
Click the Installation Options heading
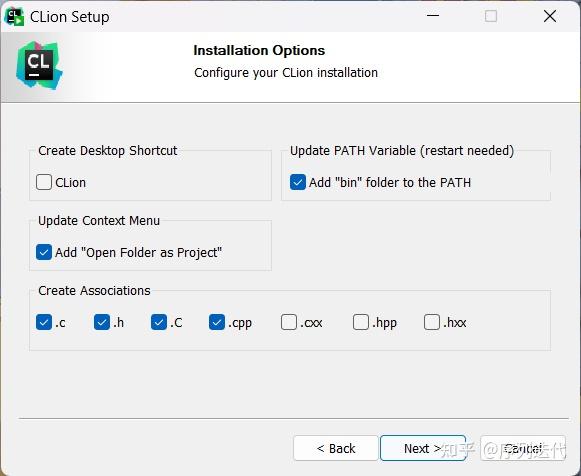tap(259, 50)
